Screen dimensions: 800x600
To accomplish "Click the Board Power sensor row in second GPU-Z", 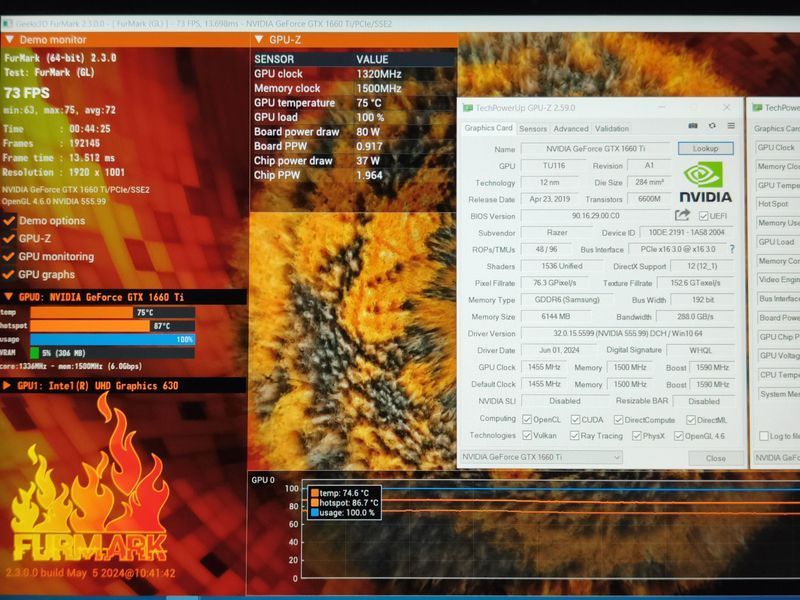I will pos(777,317).
